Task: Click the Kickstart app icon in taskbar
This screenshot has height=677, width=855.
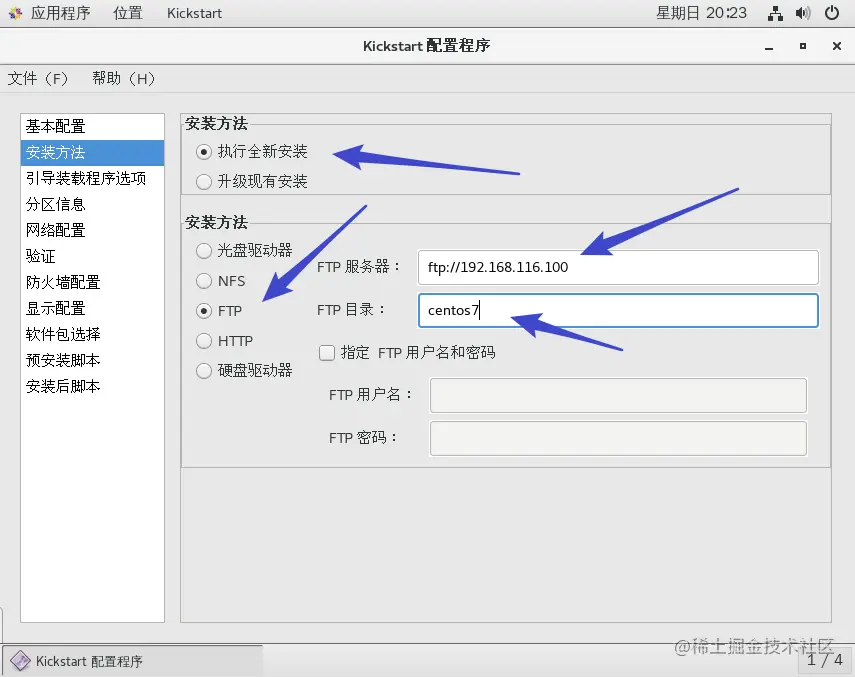Action: pyautogui.click(x=21, y=661)
